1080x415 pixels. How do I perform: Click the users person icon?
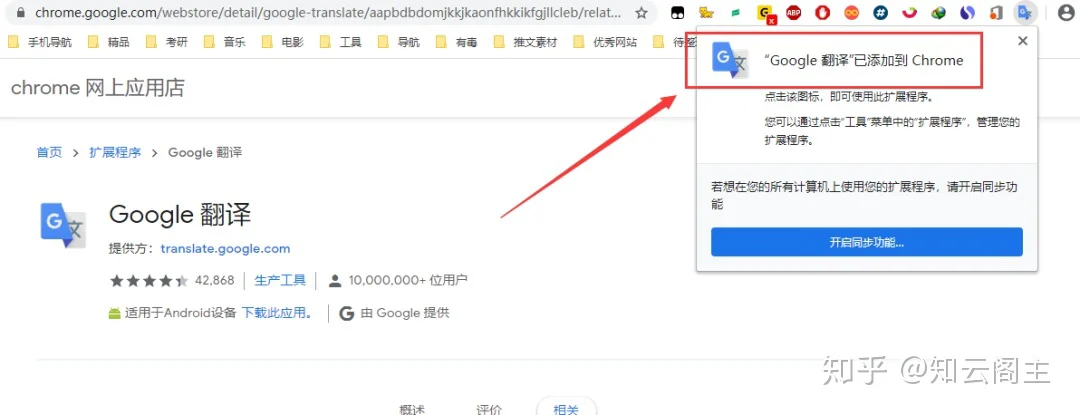(x=335, y=280)
